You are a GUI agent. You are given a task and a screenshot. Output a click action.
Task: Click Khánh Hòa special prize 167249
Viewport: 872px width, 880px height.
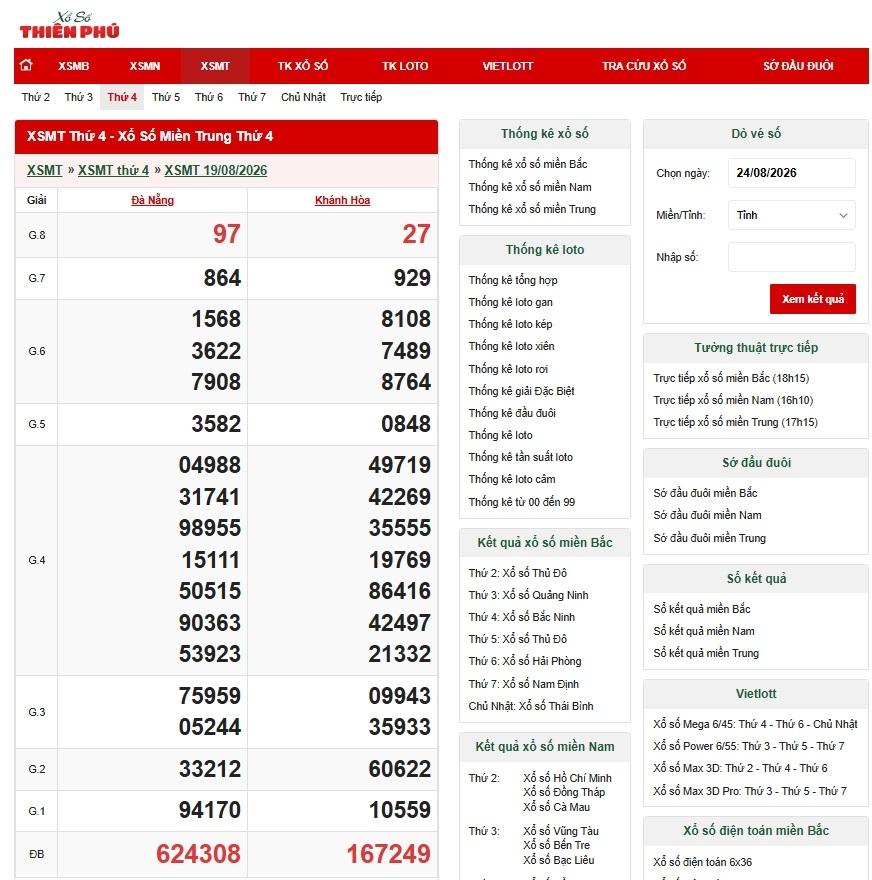point(388,854)
